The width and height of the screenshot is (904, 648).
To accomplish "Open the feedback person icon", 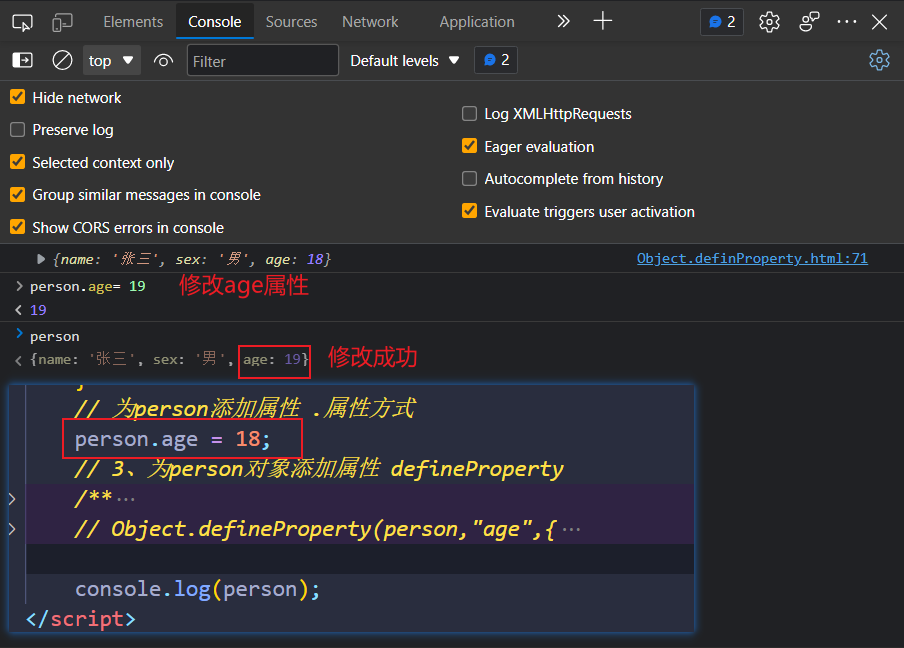I will (809, 22).
